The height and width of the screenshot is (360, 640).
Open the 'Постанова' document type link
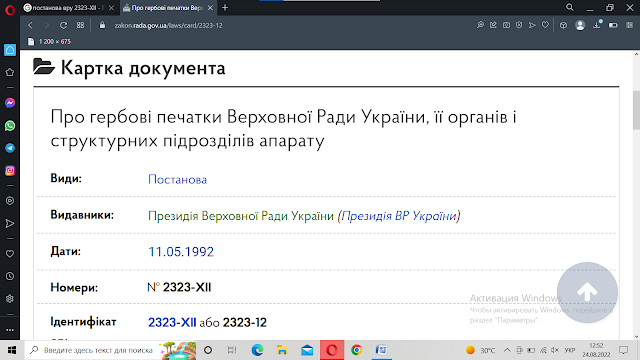point(178,180)
